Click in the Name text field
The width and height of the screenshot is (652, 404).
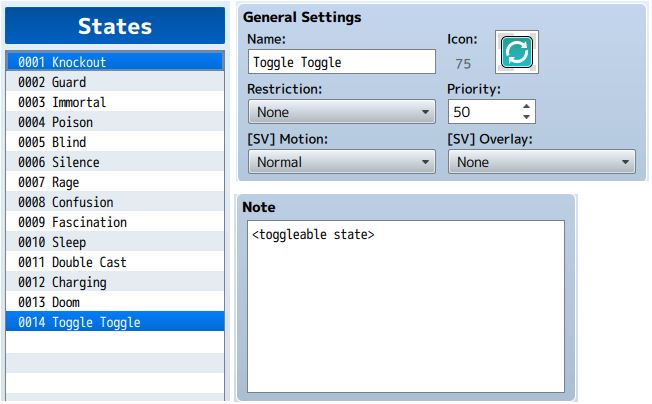pos(342,62)
